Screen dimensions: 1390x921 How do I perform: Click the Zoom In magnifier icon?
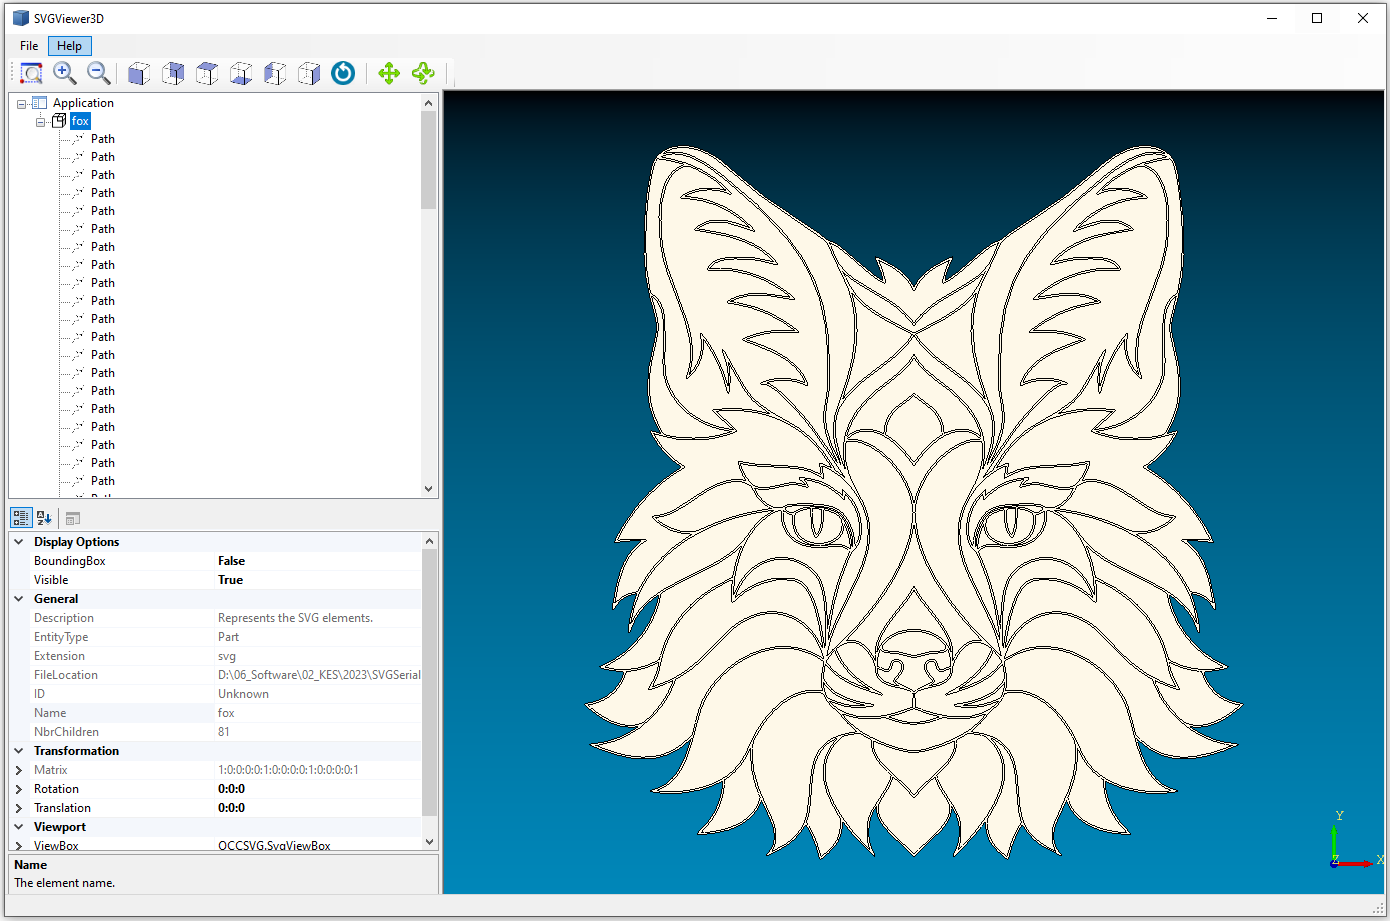coord(65,73)
